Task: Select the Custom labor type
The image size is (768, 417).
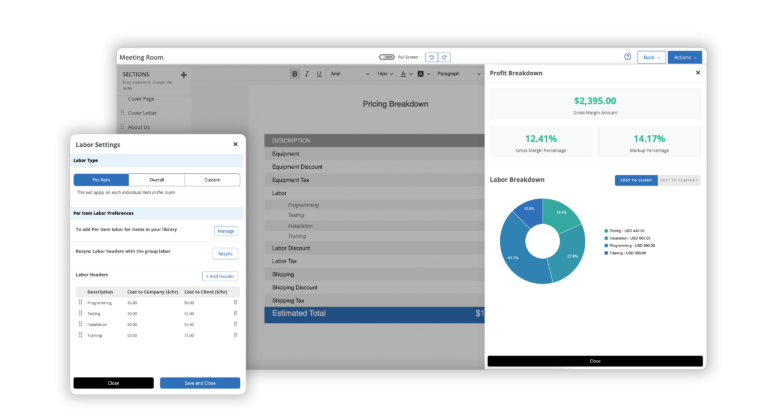Action: tap(212, 180)
